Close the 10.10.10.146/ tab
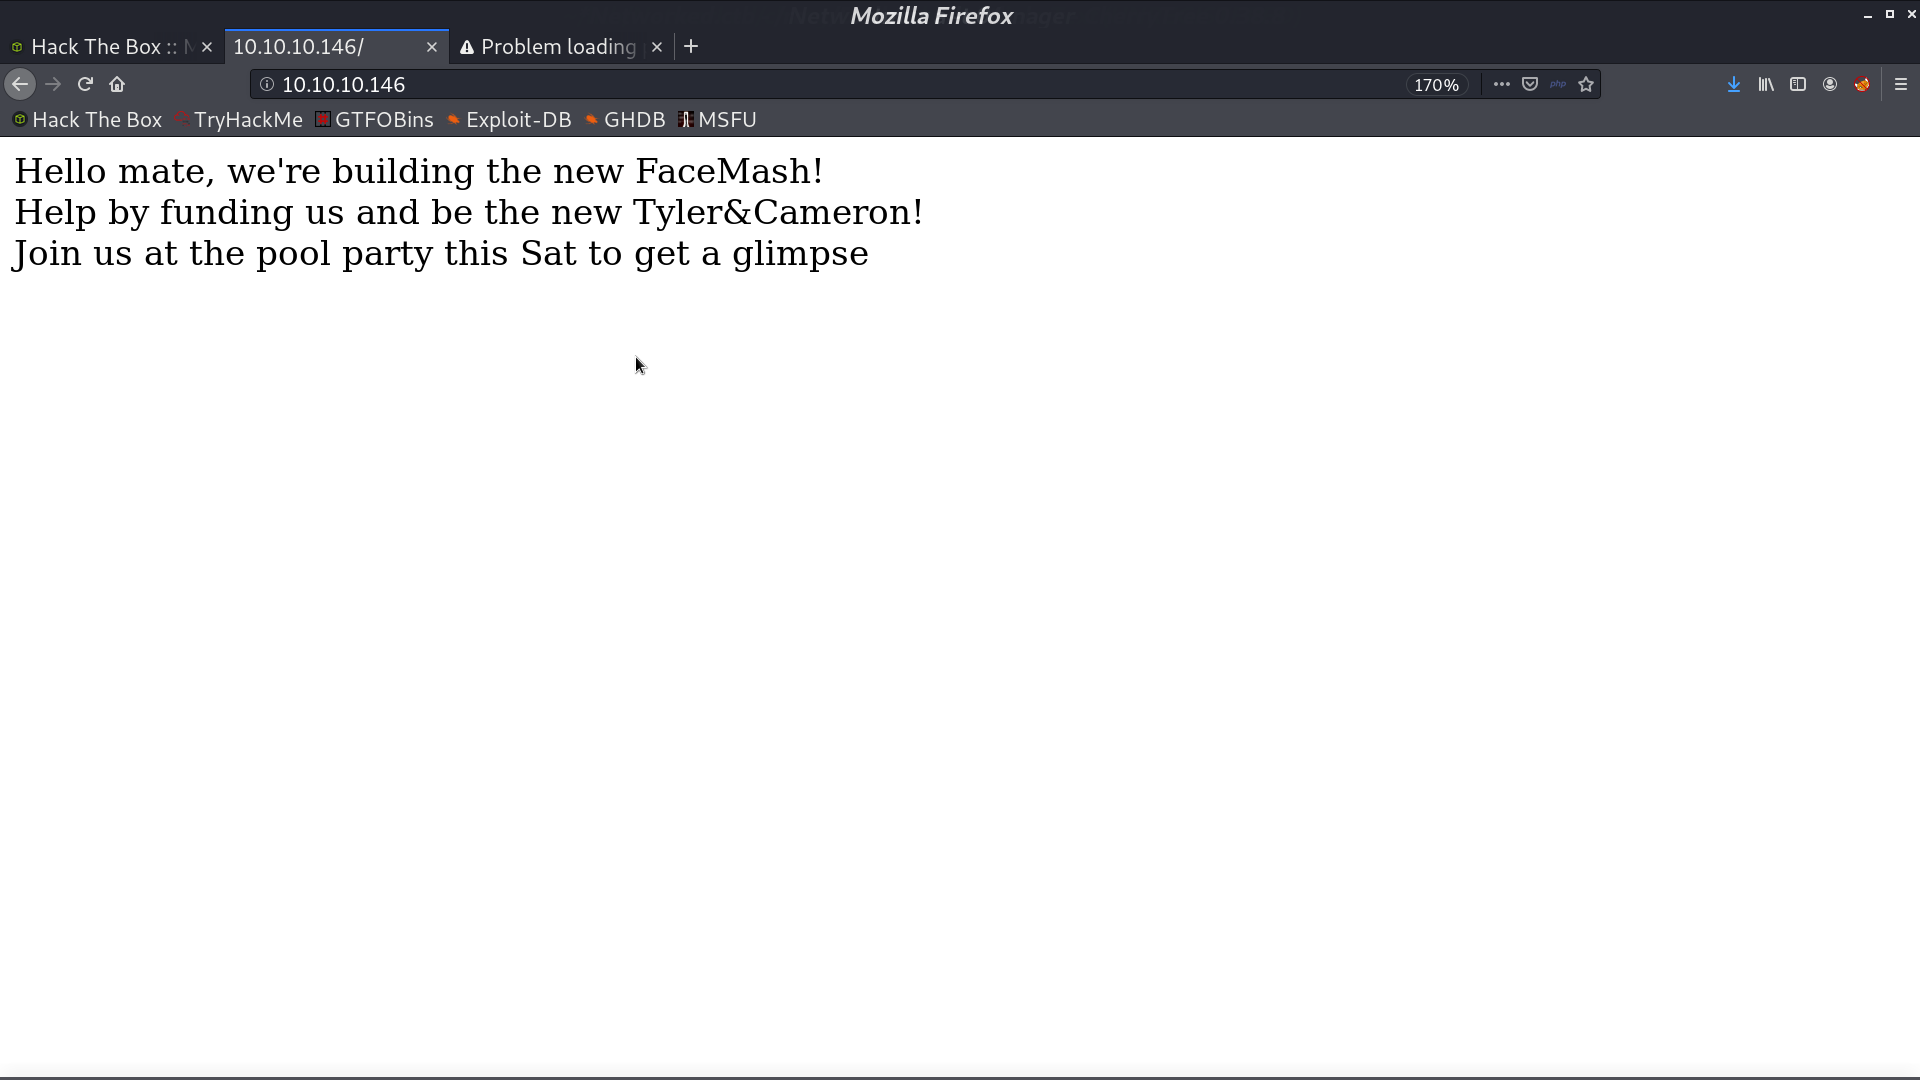 pyautogui.click(x=432, y=47)
